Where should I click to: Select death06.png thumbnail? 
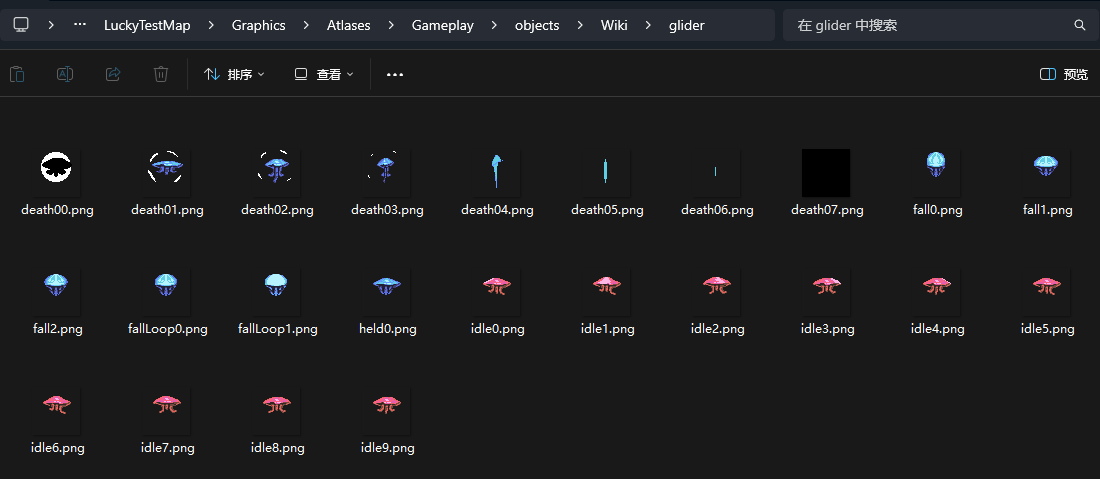click(x=716, y=173)
